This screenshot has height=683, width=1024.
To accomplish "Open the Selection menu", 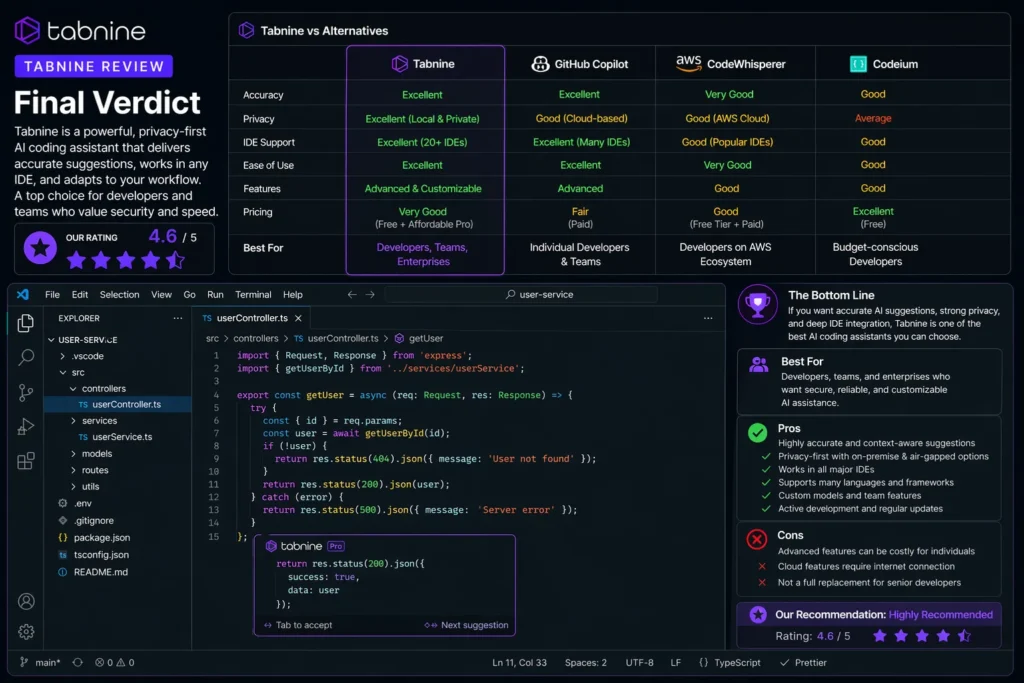I will point(120,294).
